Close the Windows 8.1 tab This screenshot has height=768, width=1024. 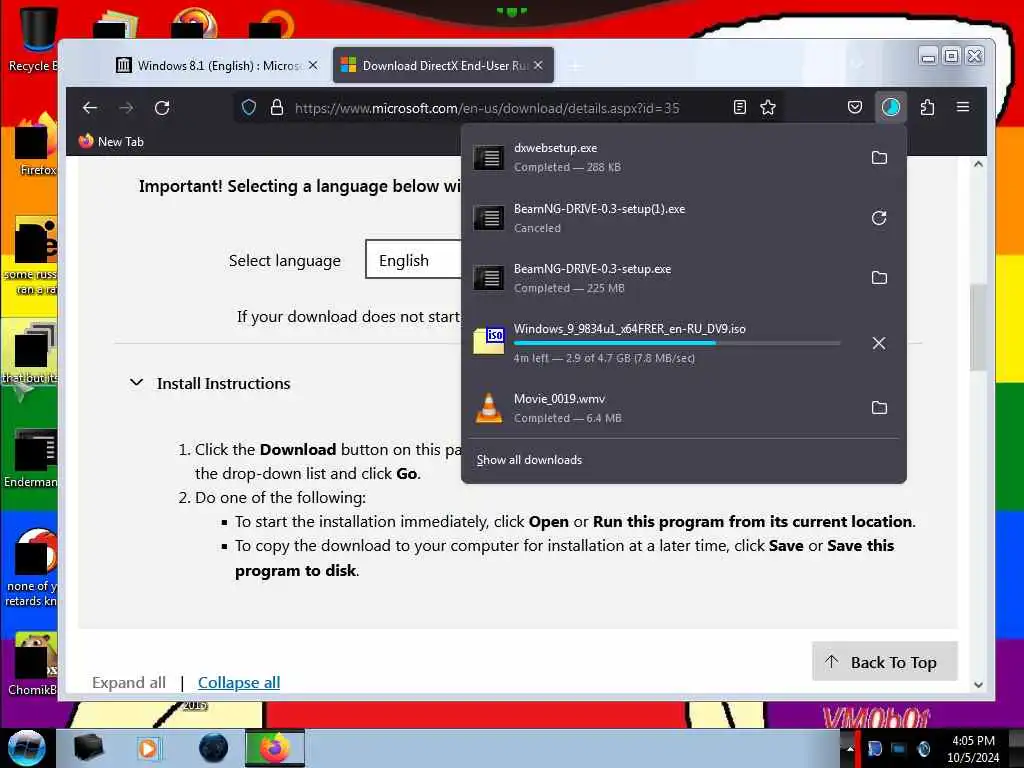click(313, 65)
